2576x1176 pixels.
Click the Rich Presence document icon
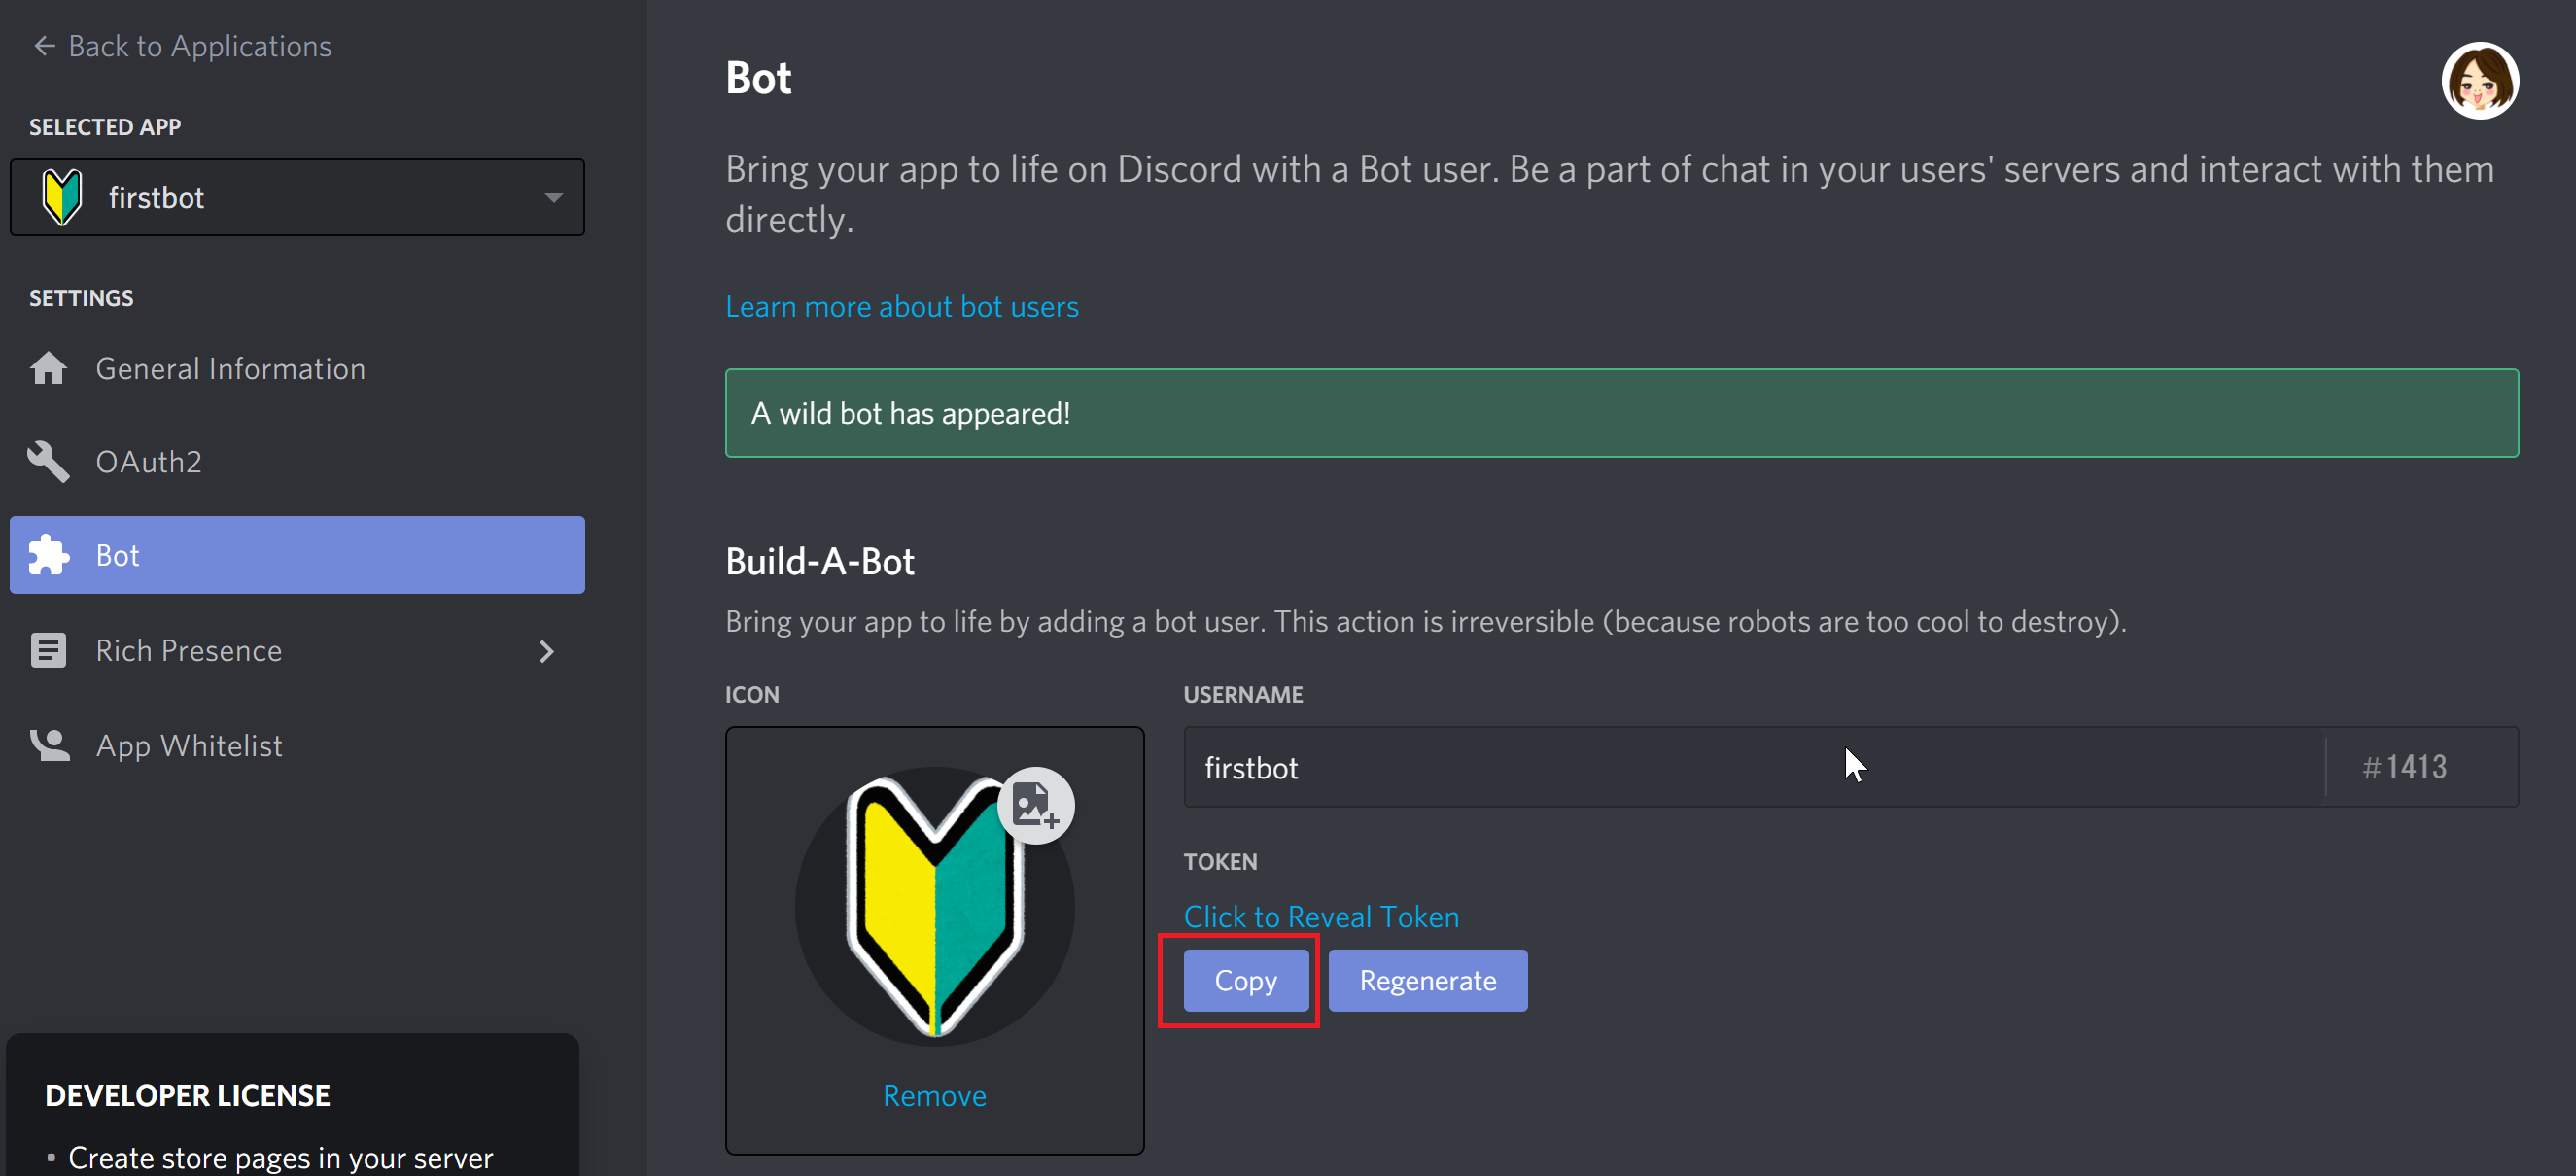click(48, 650)
